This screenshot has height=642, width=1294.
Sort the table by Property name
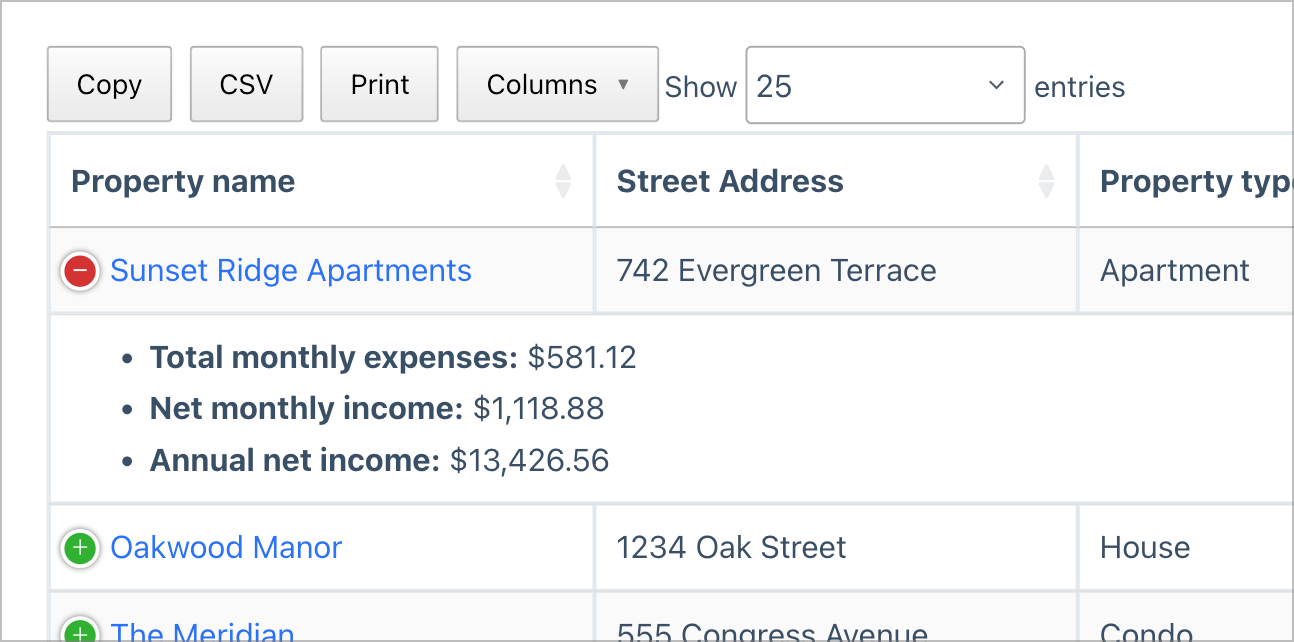[x=183, y=181]
